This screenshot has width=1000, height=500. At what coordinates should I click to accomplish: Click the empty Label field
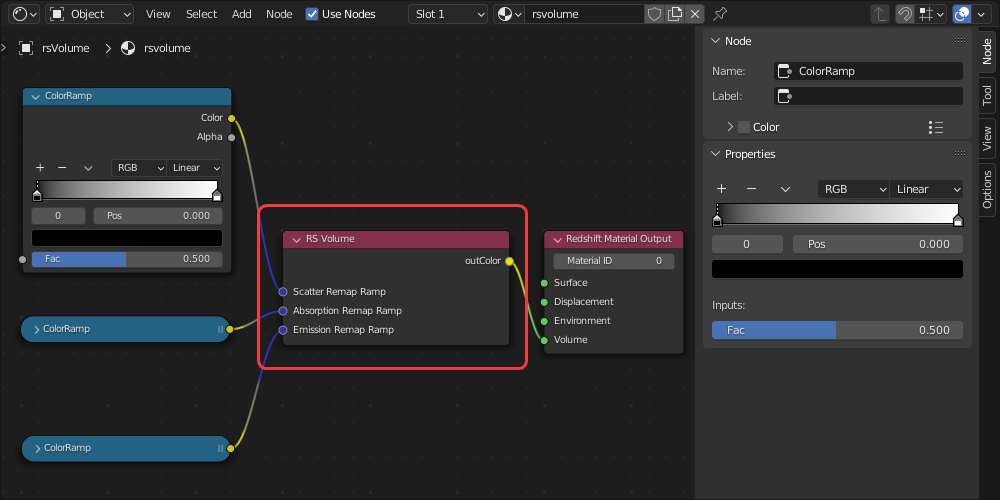click(869, 96)
